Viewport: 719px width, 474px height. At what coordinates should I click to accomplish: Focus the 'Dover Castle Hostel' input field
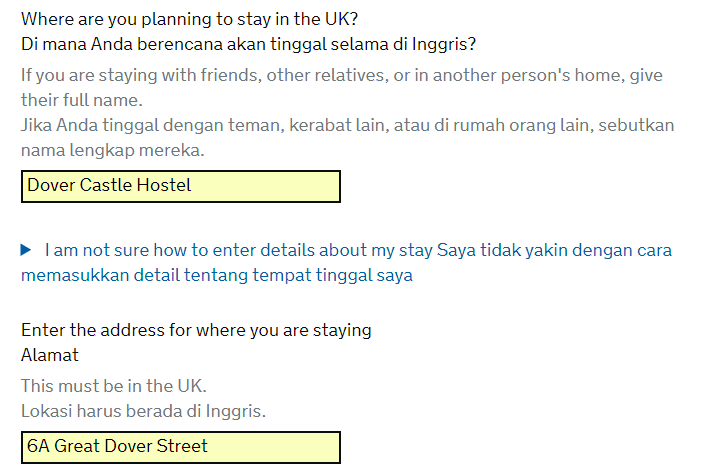(x=180, y=186)
